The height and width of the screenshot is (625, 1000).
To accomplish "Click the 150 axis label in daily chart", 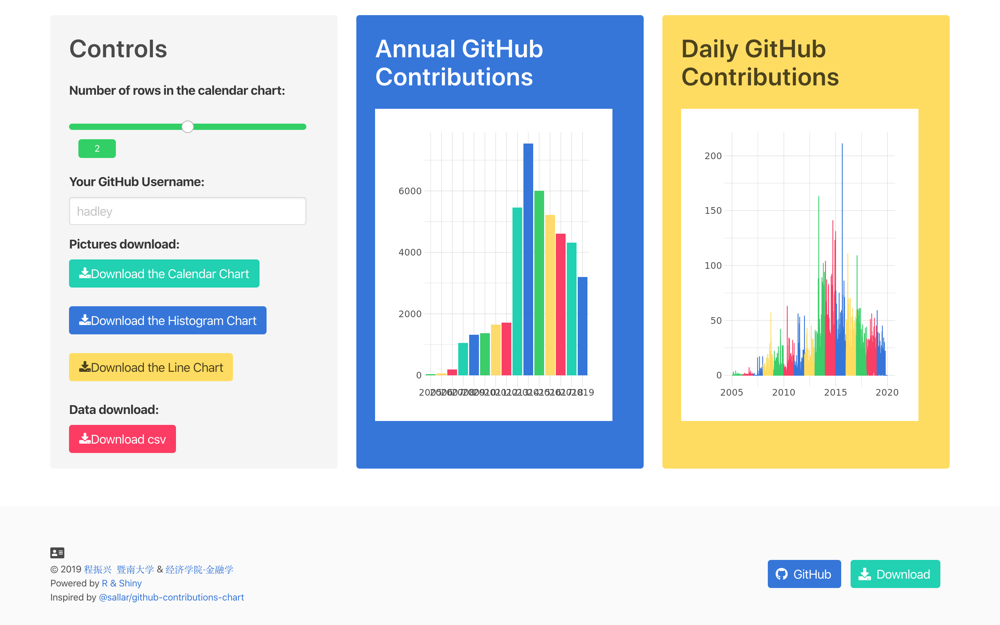I will [713, 210].
